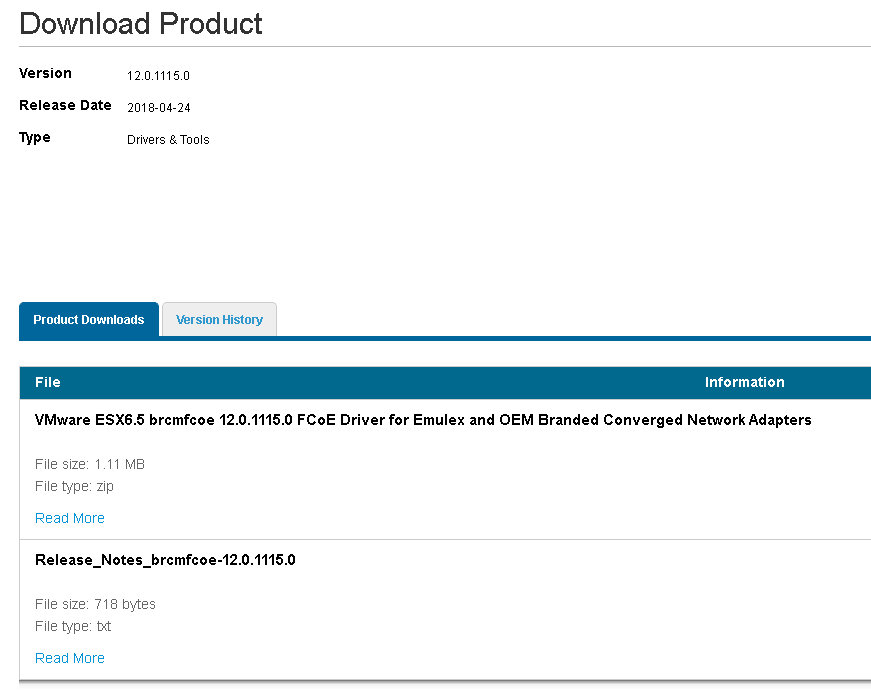Open the Product Downloads tab
The height and width of the screenshot is (698, 871).
click(x=89, y=320)
